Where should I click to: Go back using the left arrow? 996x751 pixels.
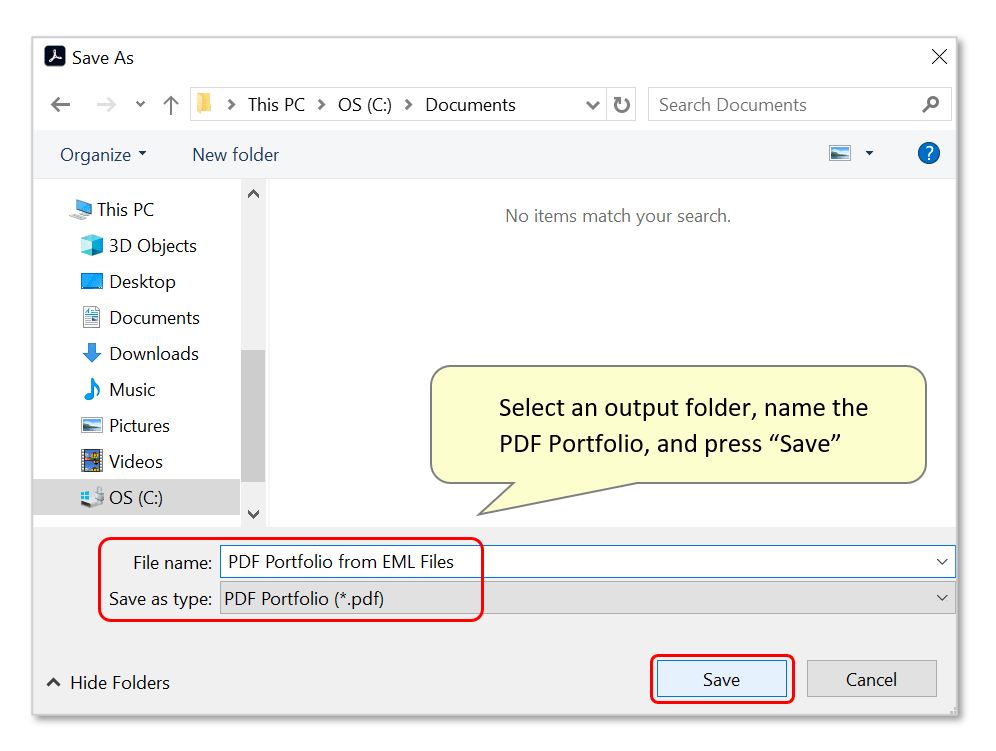60,105
